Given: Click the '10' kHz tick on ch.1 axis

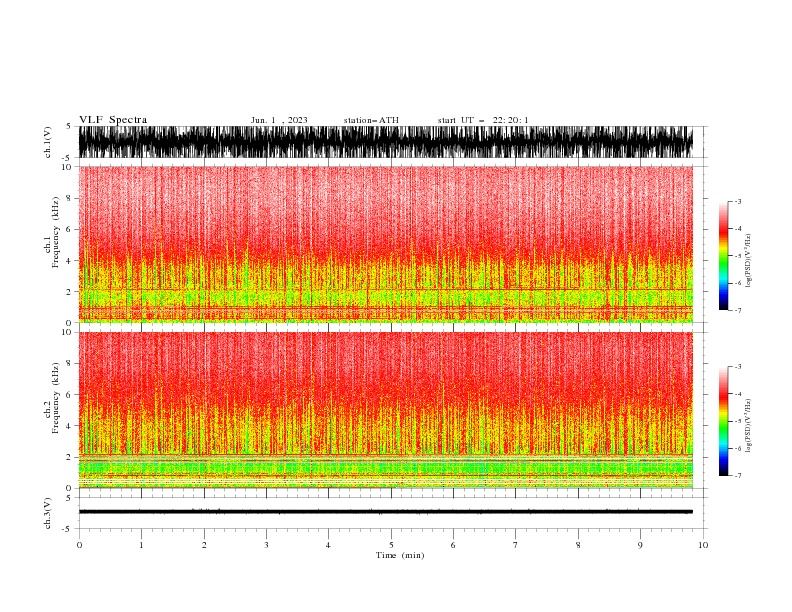Looking at the screenshot, I should click(x=66, y=167).
